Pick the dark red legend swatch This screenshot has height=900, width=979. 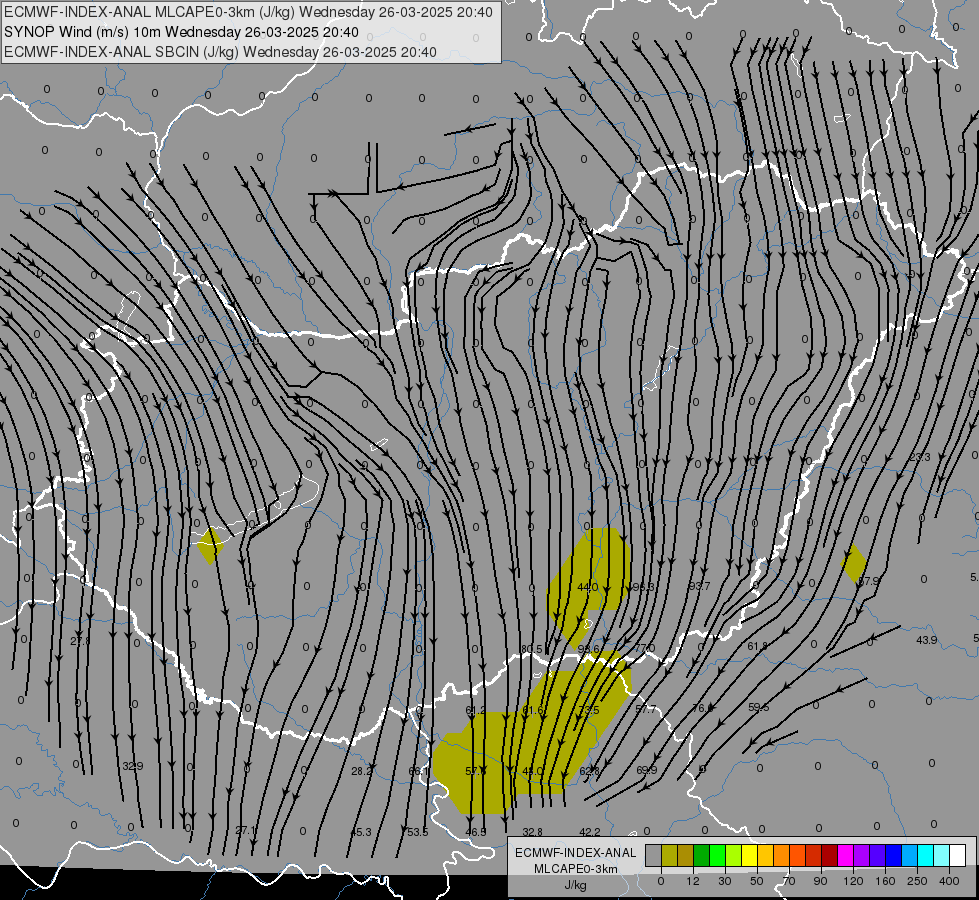[829, 855]
